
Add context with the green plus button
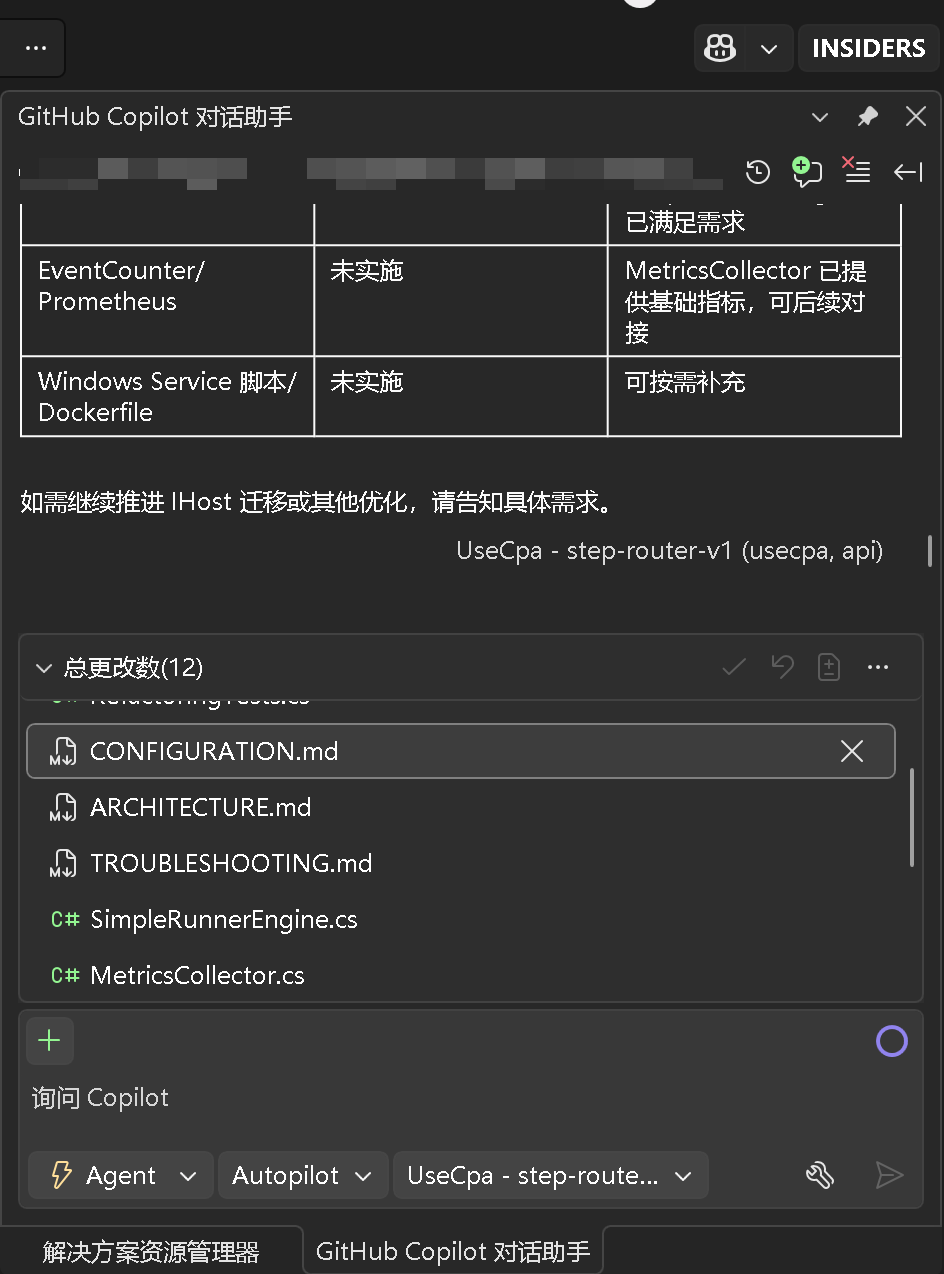tap(49, 1041)
